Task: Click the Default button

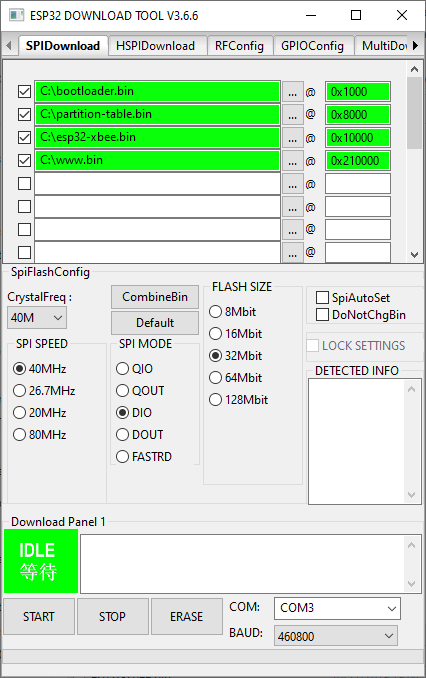Action: 155,323
